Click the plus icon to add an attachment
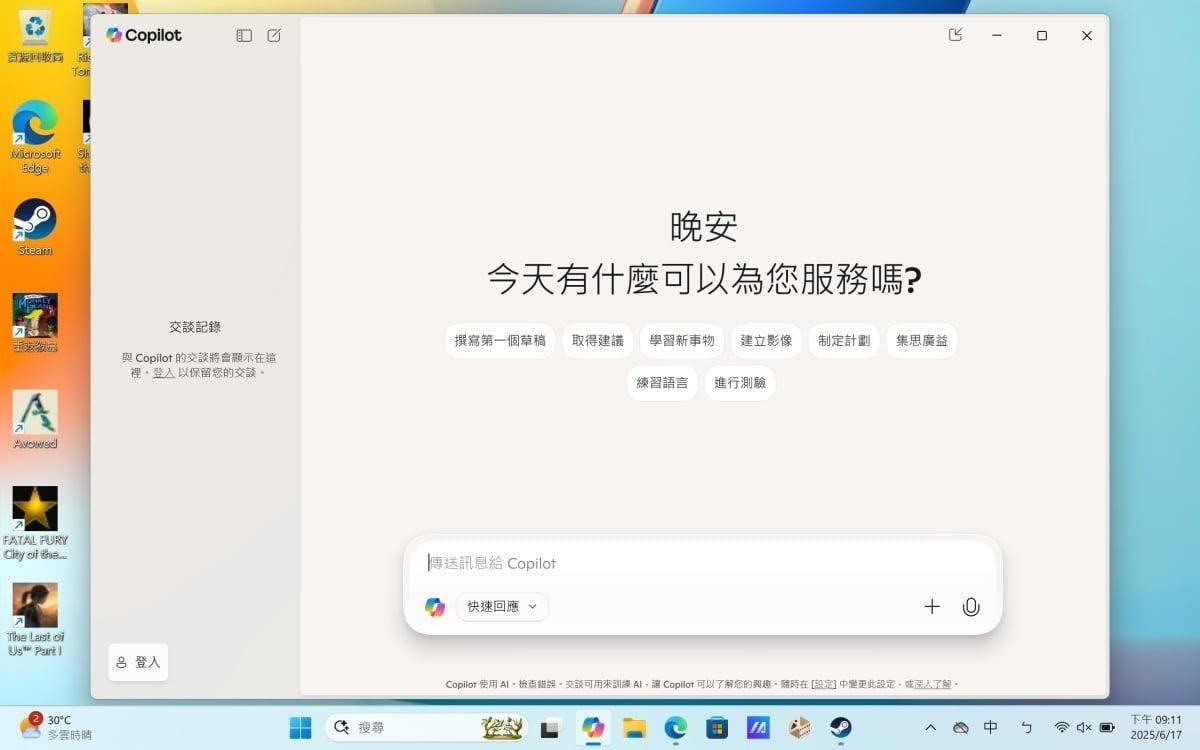 pos(932,606)
